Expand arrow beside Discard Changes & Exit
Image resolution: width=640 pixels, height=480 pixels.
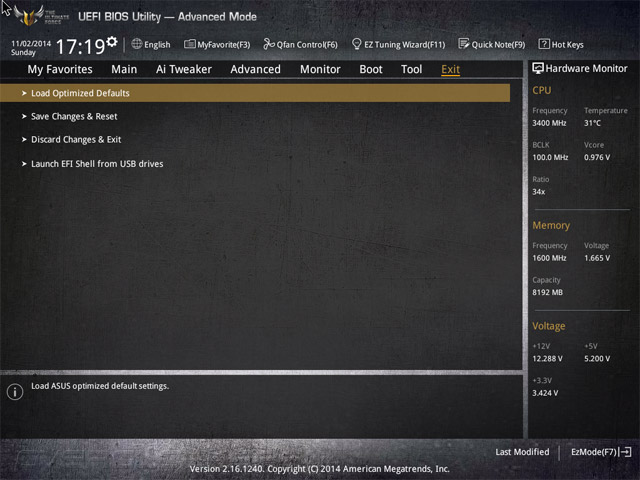24,140
